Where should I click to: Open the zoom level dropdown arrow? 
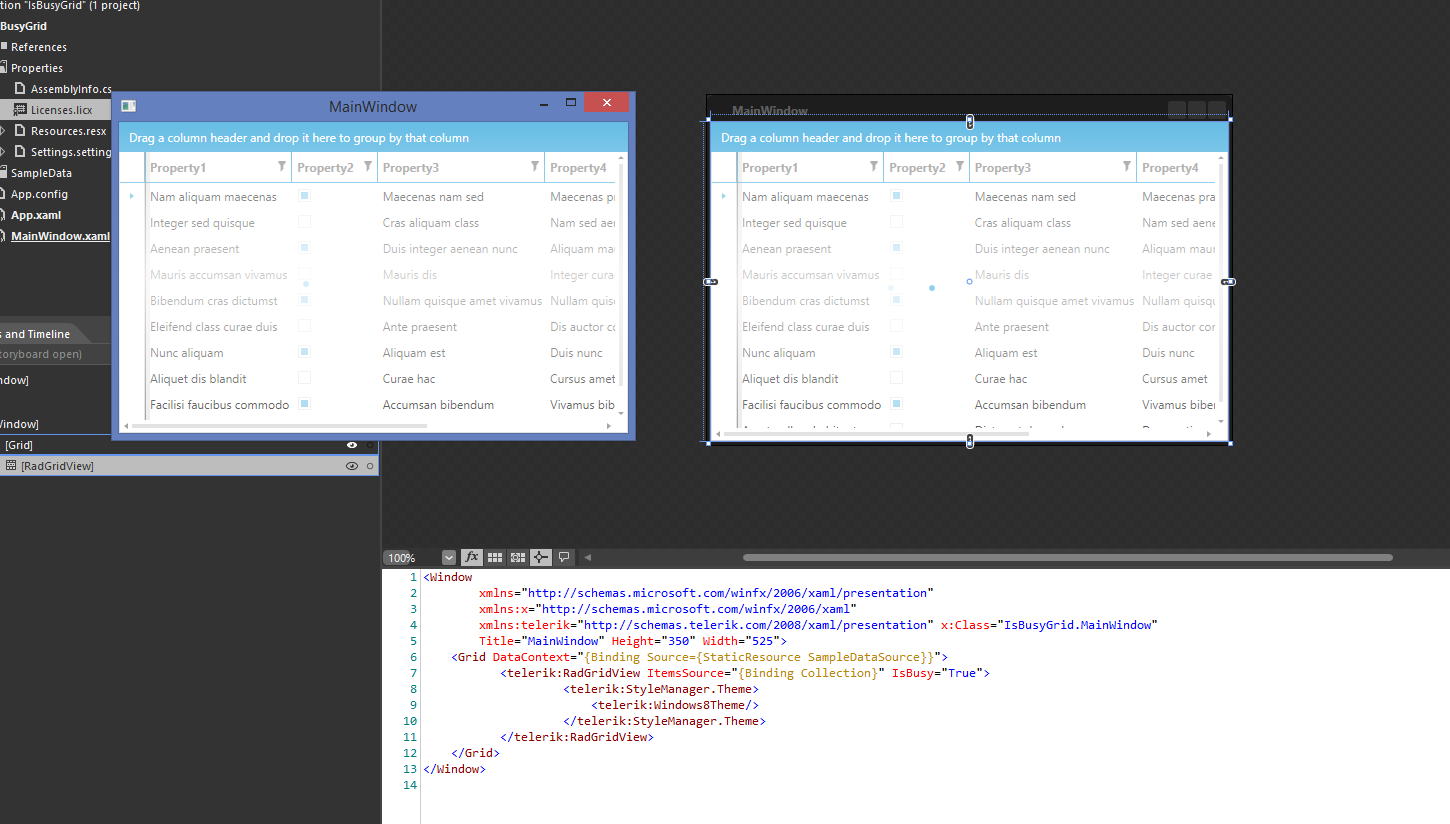point(449,558)
